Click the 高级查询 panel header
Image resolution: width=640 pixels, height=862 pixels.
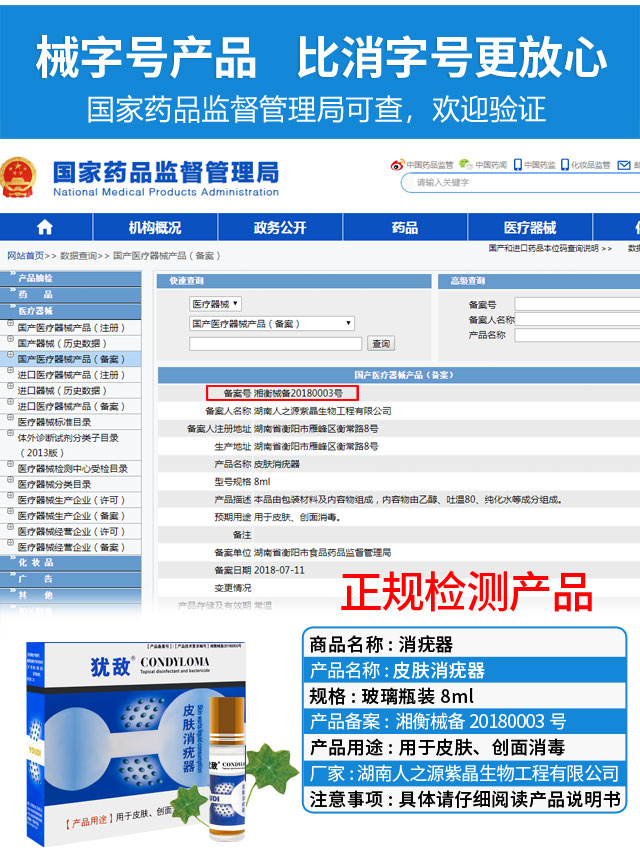click(x=539, y=281)
